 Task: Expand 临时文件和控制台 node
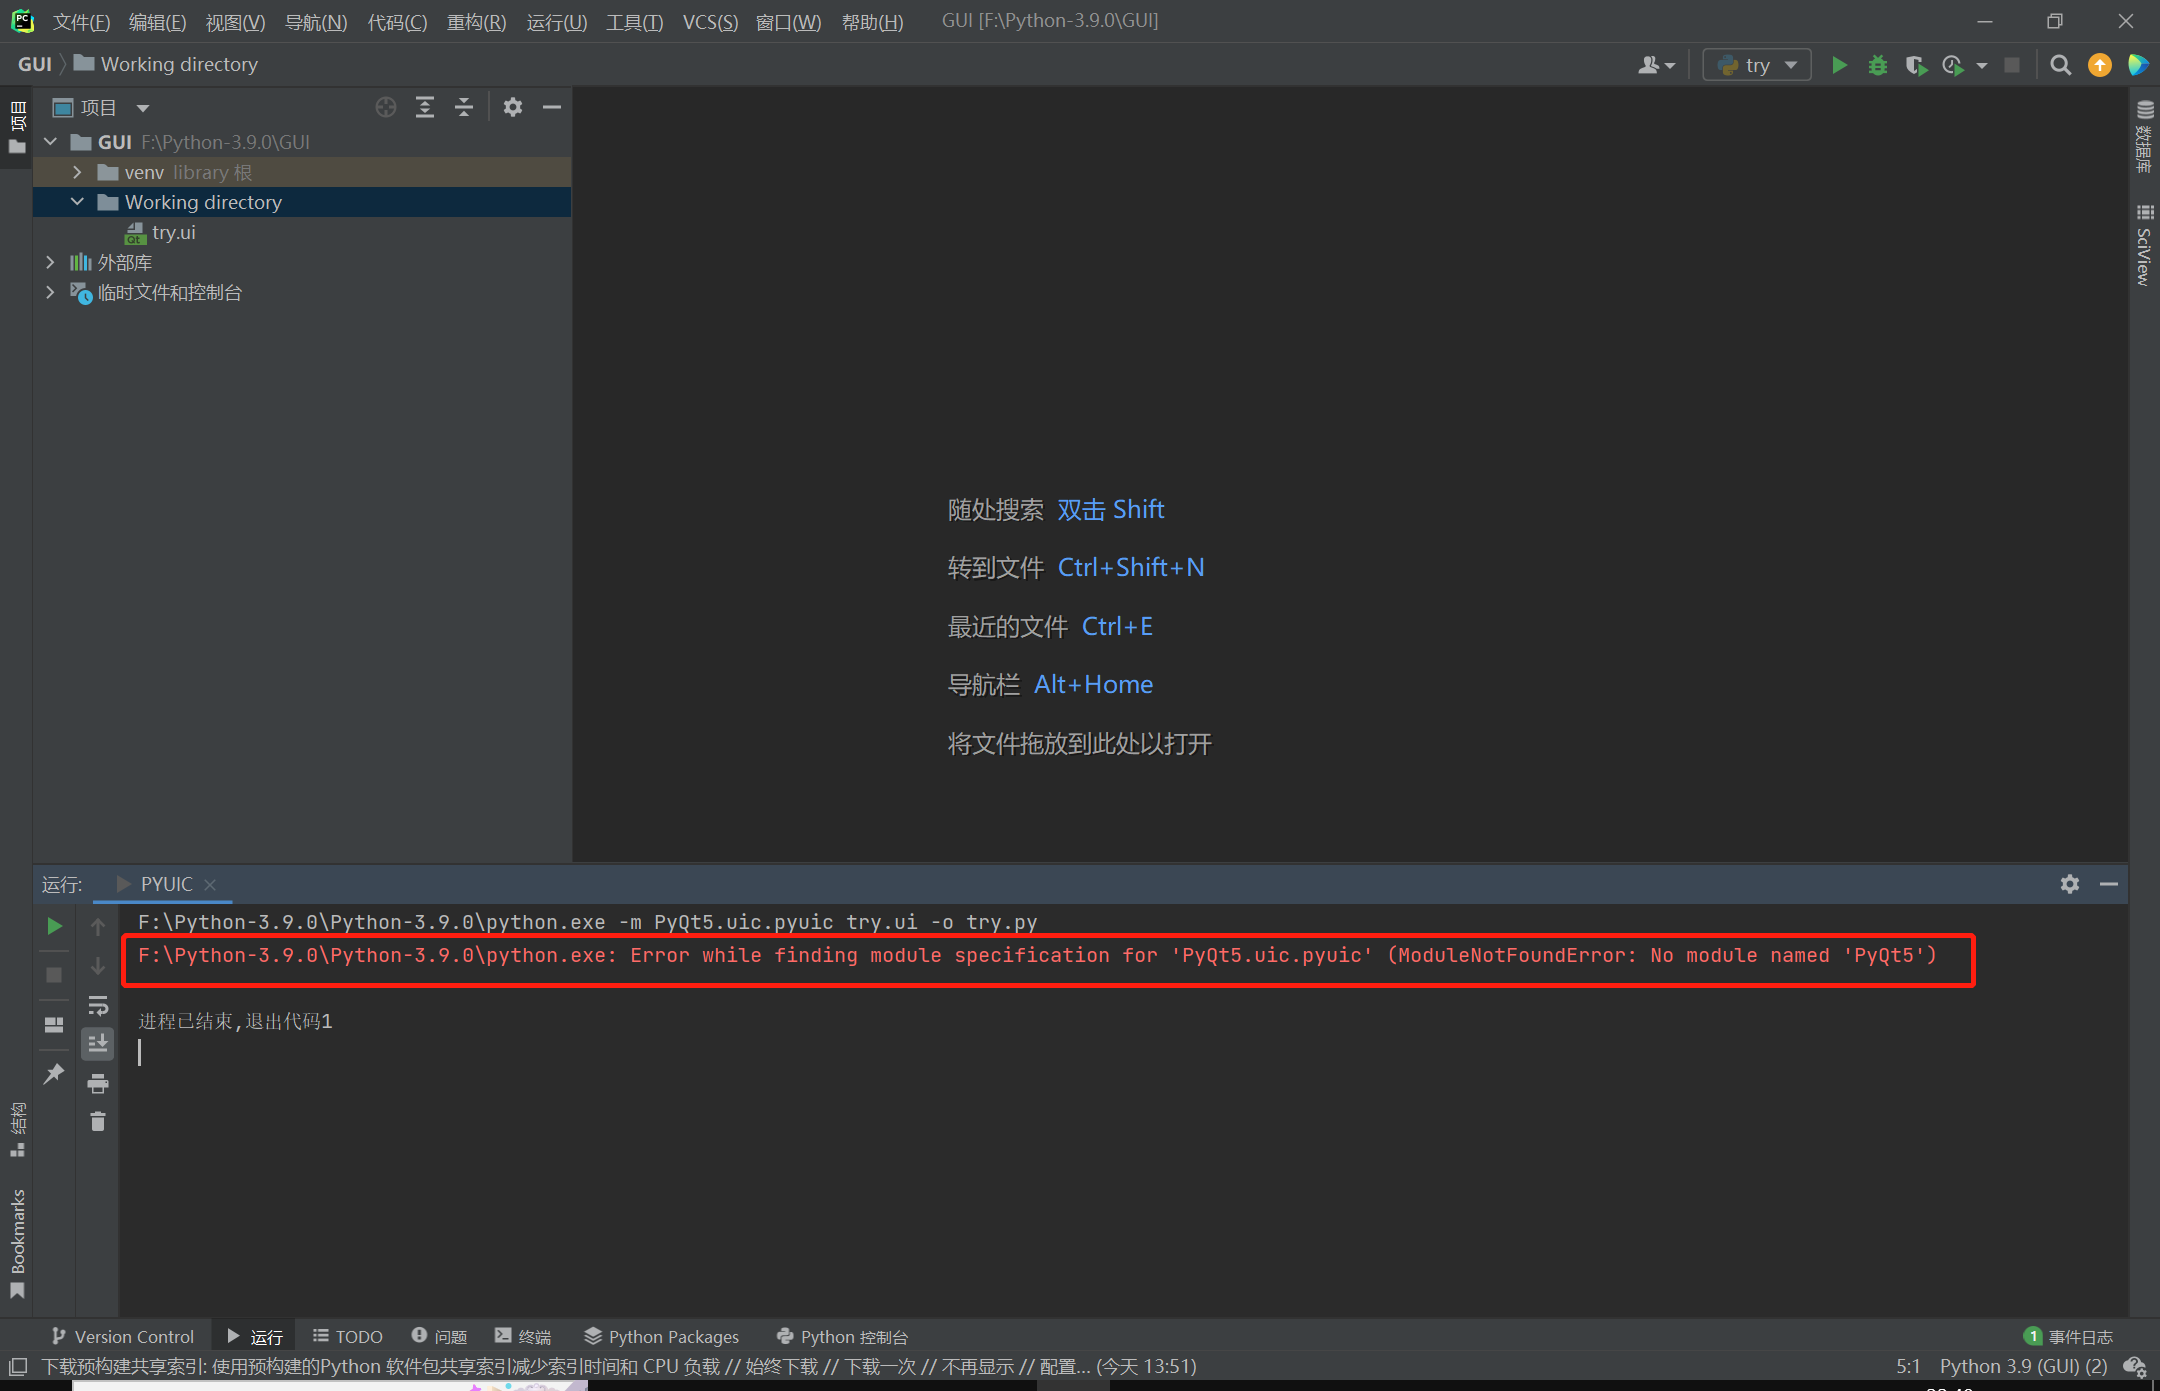coord(50,292)
